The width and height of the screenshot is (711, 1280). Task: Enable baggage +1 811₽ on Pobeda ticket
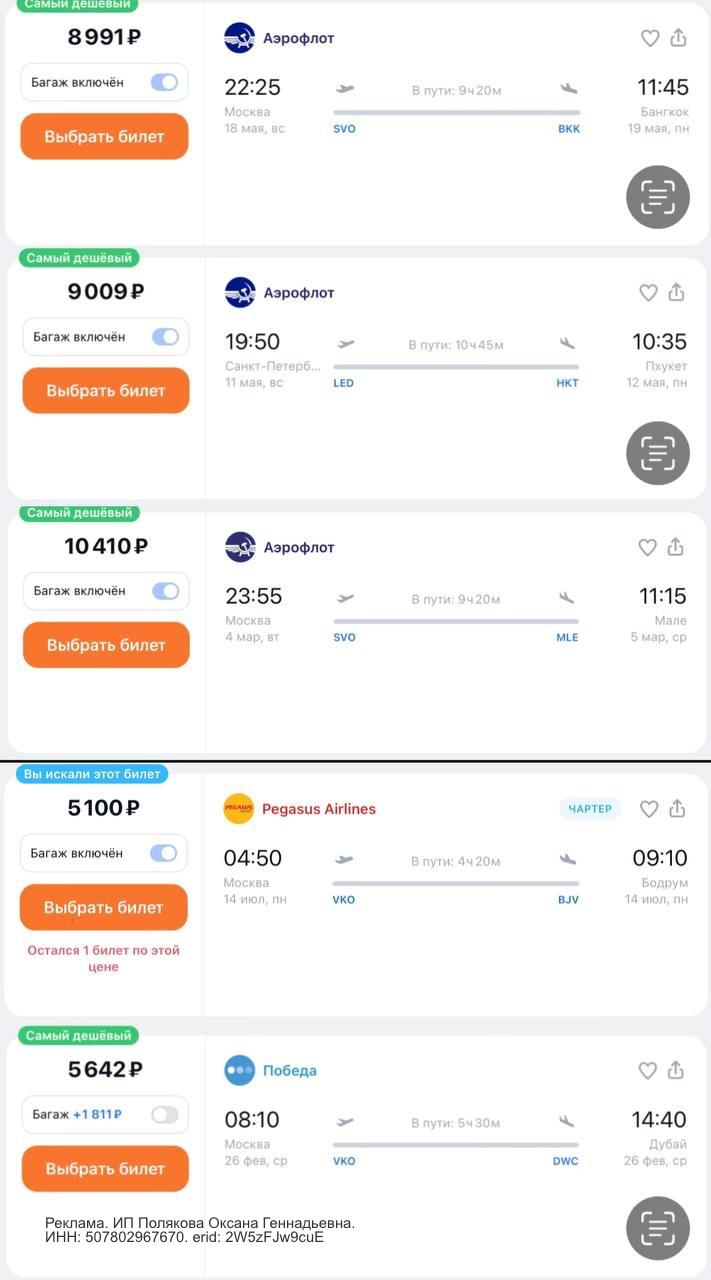pos(165,1114)
